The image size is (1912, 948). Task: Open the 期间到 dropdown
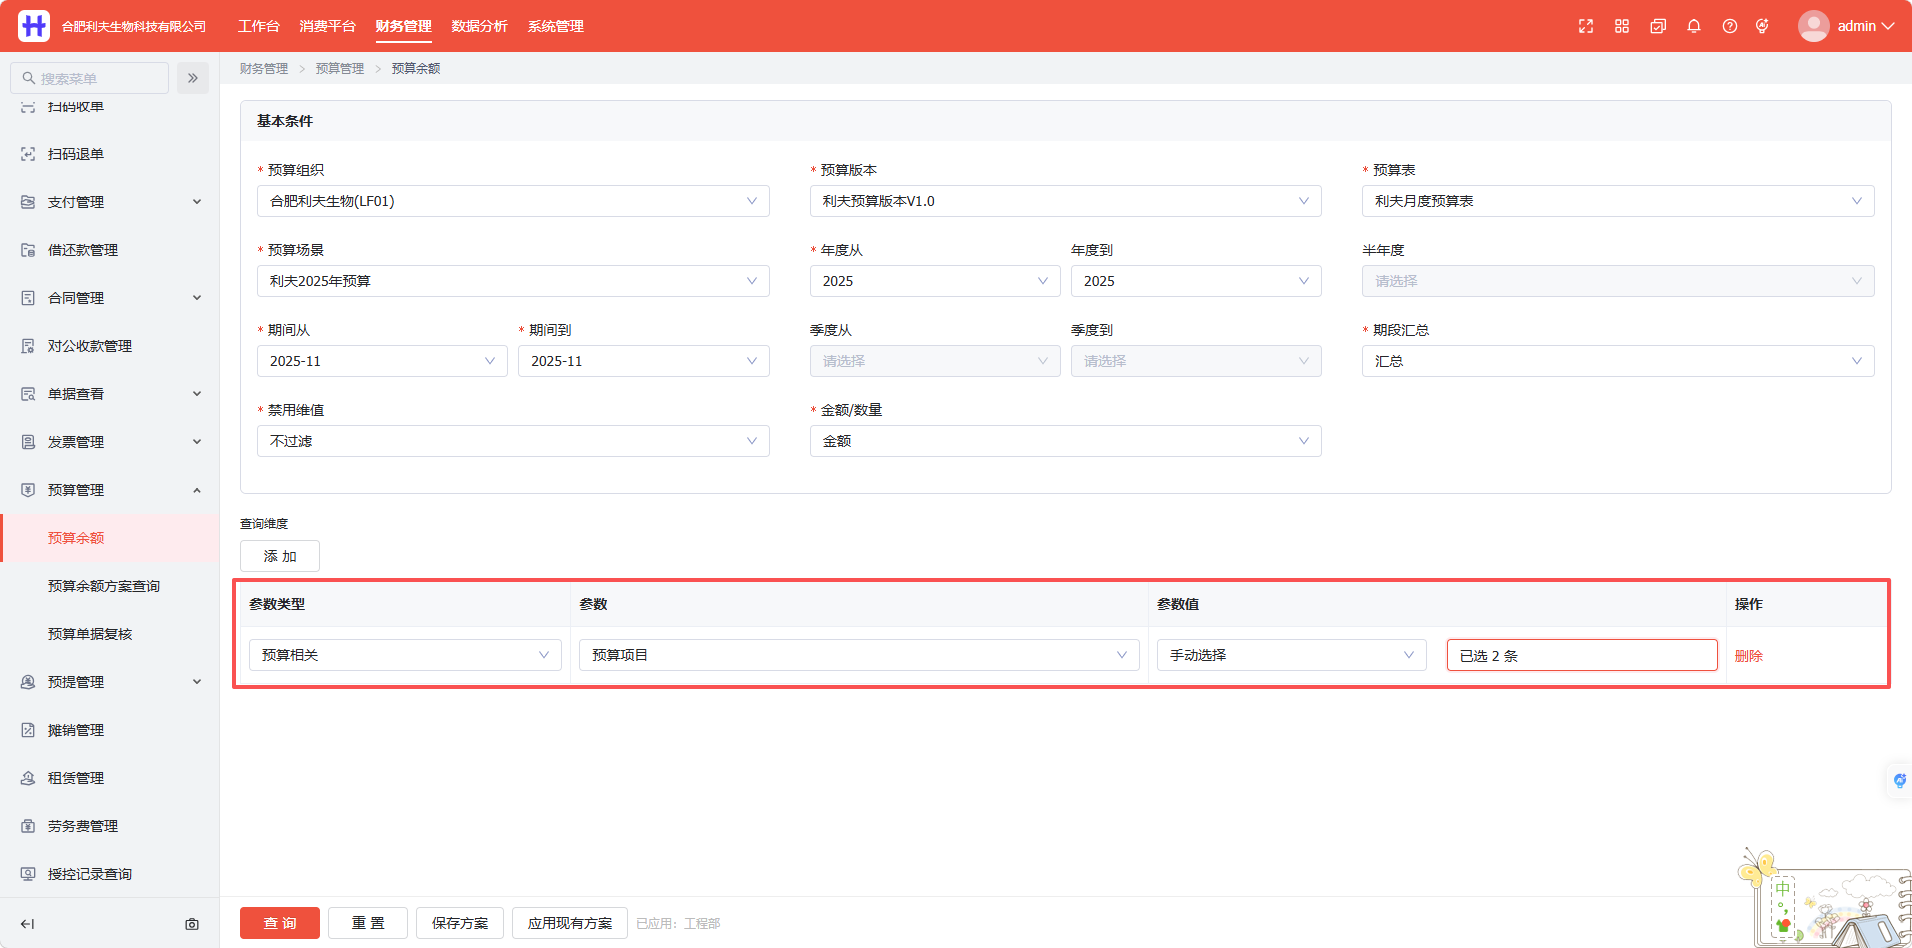[x=644, y=361]
